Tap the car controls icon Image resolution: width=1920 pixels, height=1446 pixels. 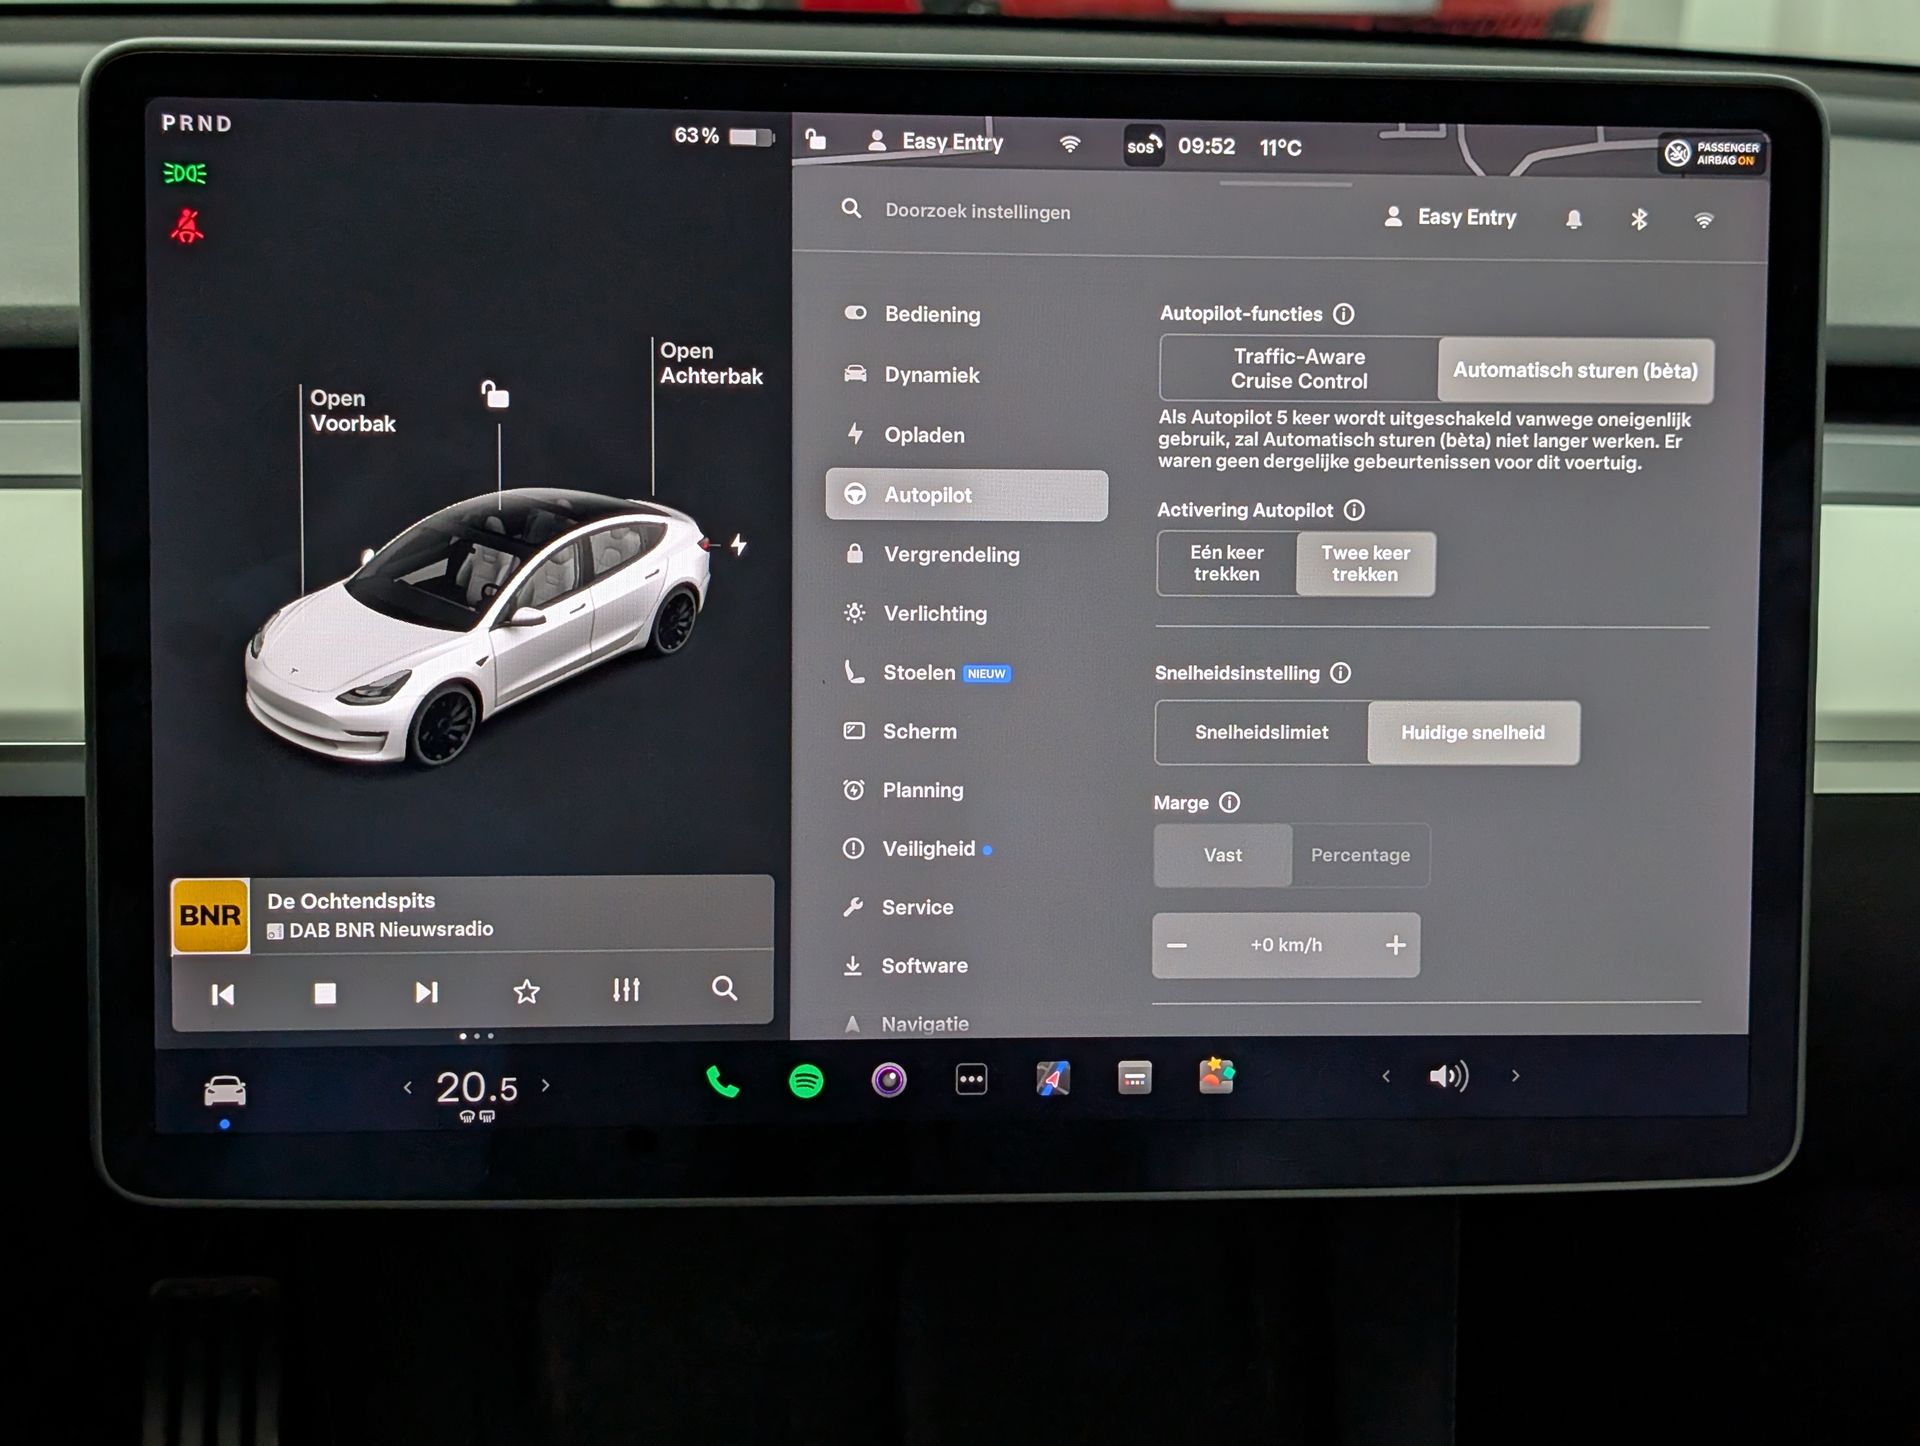click(x=225, y=1090)
